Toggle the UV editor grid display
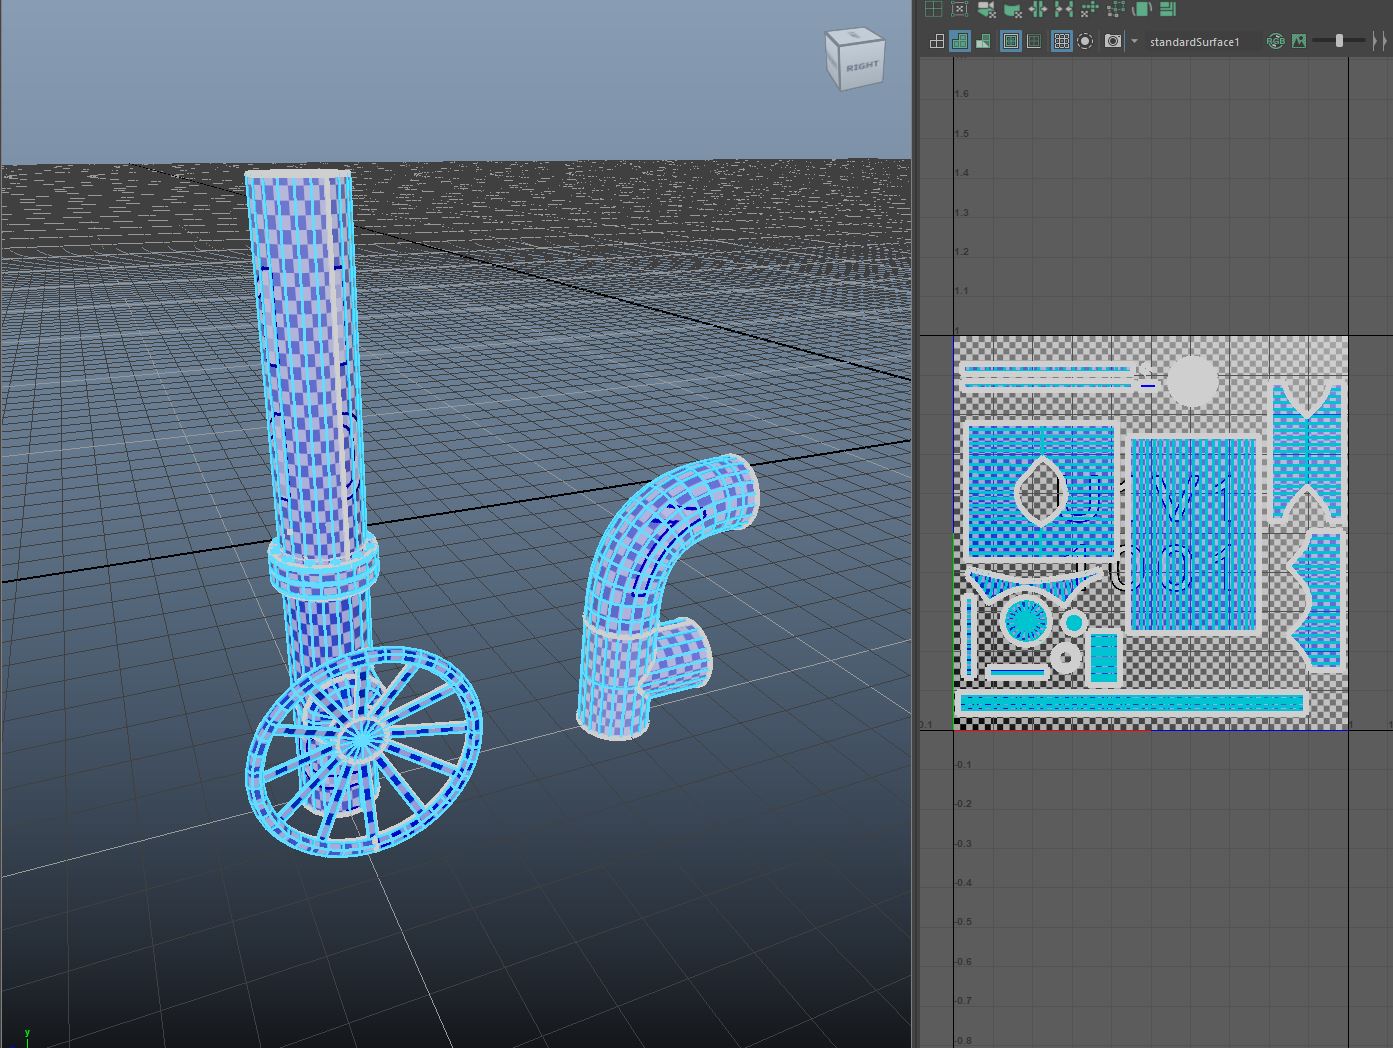Viewport: 1393px width, 1048px height. [x=1061, y=41]
